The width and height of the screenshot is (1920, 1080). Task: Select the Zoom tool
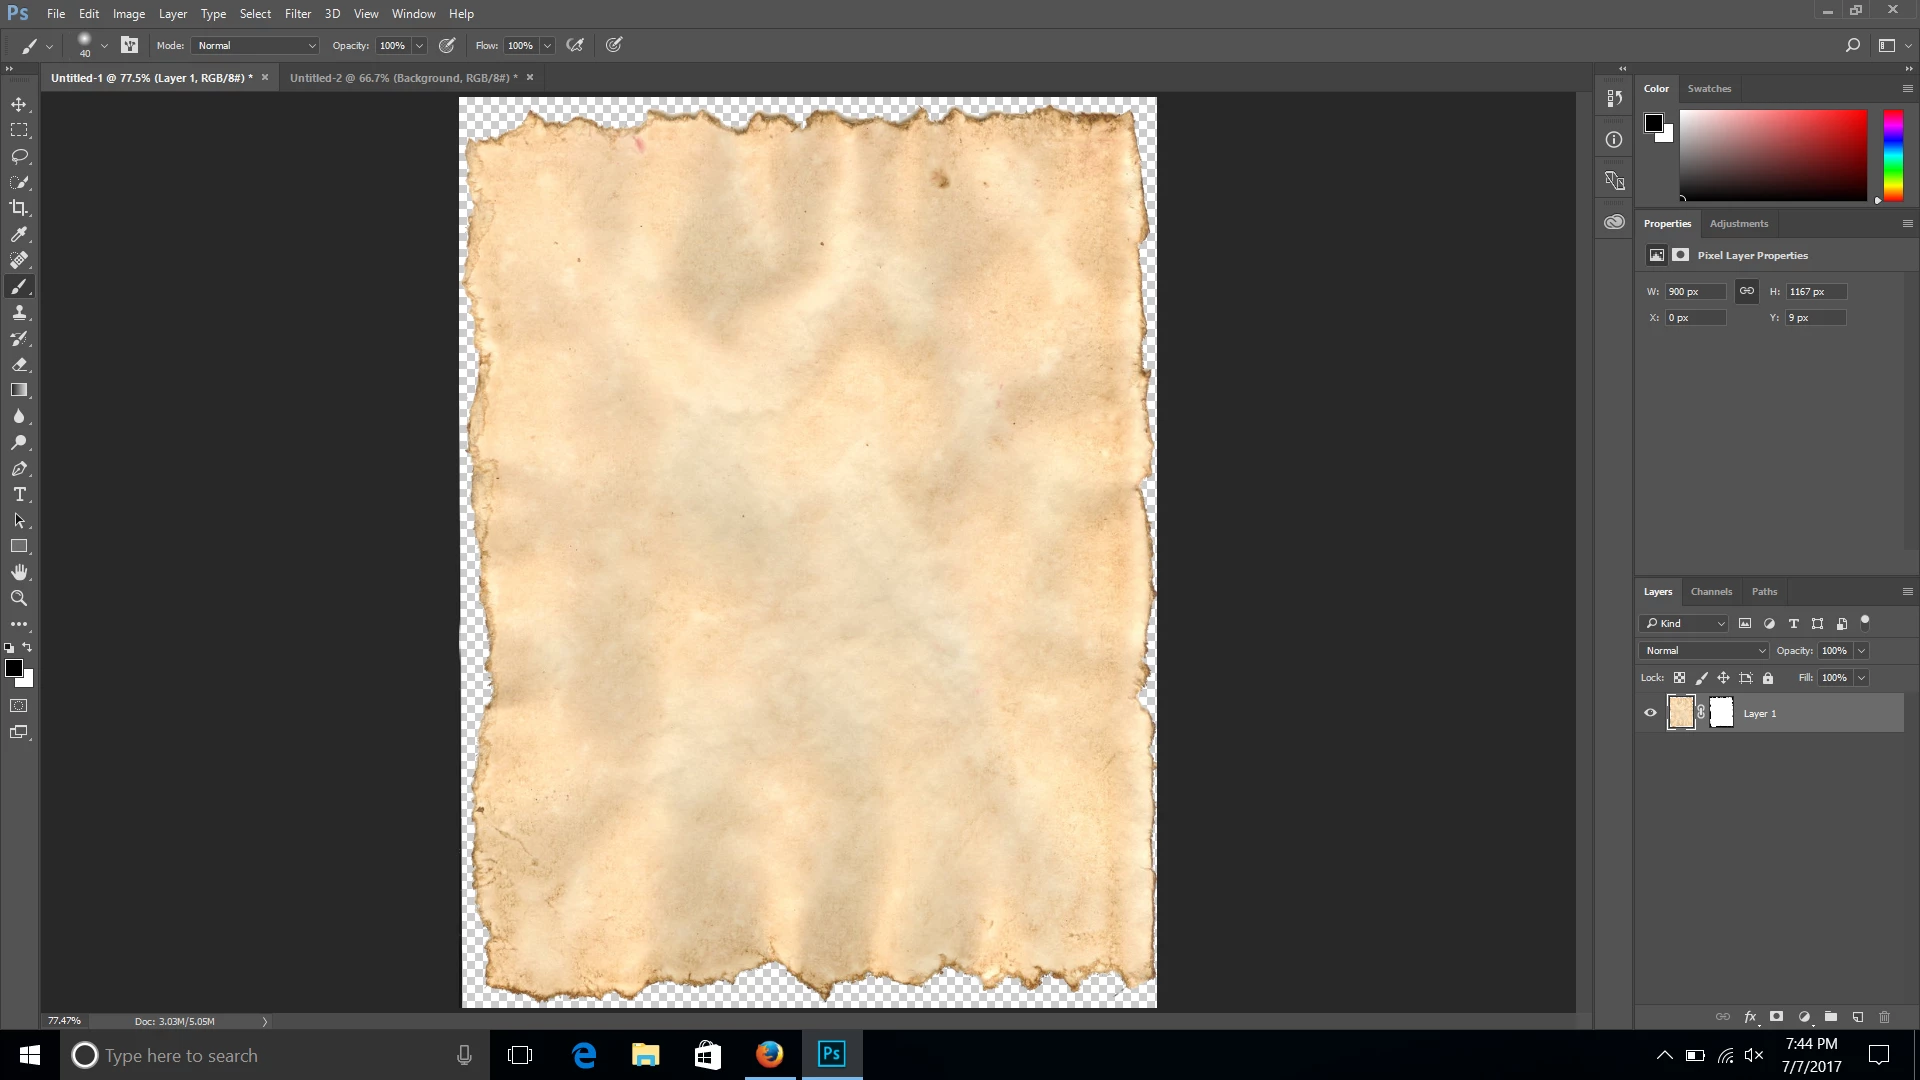click(19, 598)
